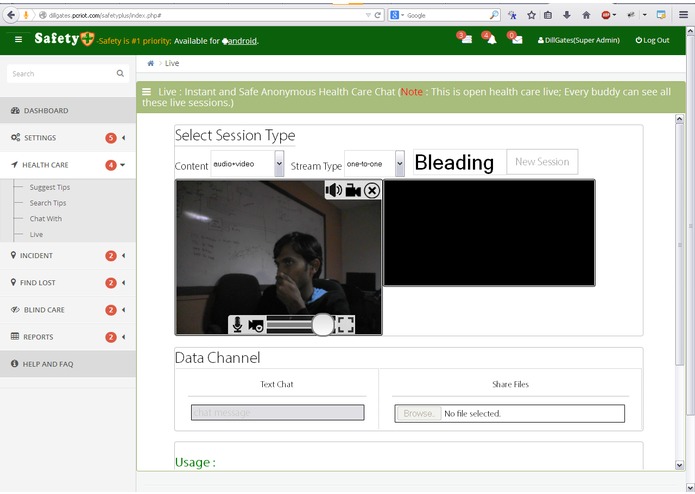This screenshot has height=494, width=695.
Task: Expand the Reports sidebar menu
Action: coord(68,337)
